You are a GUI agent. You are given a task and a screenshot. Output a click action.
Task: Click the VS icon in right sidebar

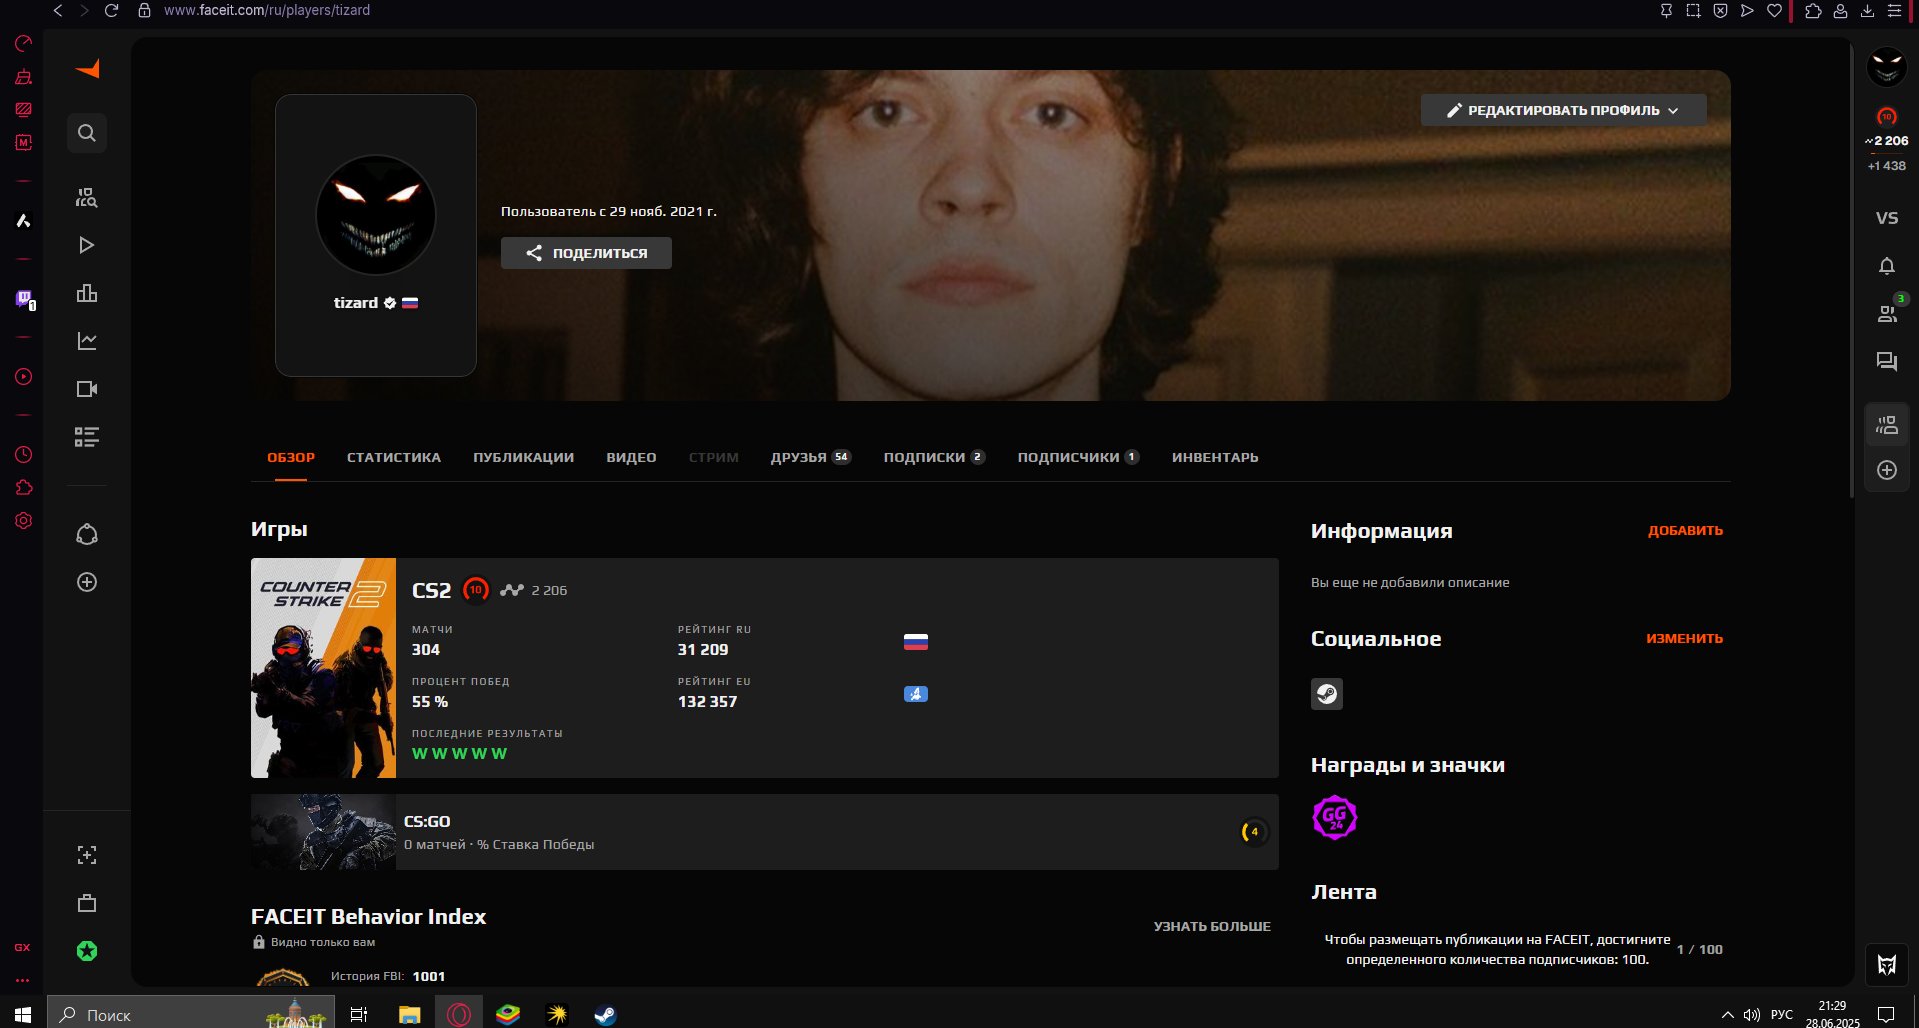point(1887,218)
